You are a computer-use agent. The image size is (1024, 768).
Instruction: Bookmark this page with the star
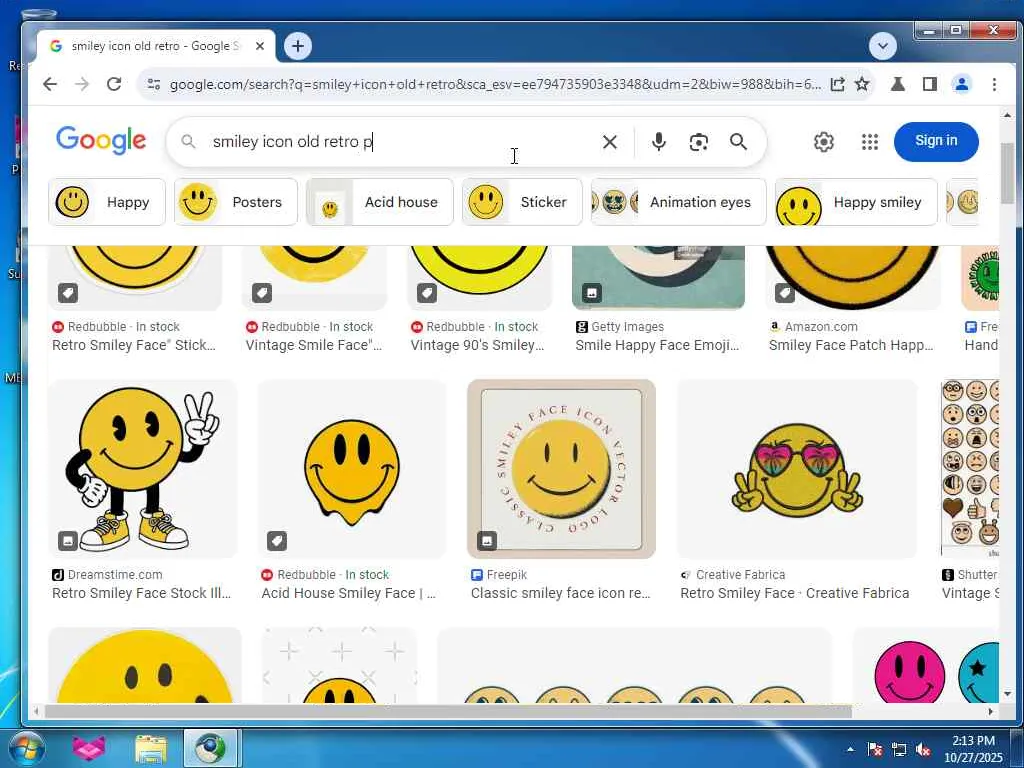point(862,84)
